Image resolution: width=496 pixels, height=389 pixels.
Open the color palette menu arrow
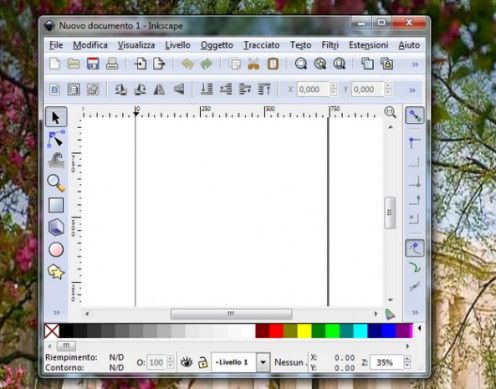tap(419, 328)
